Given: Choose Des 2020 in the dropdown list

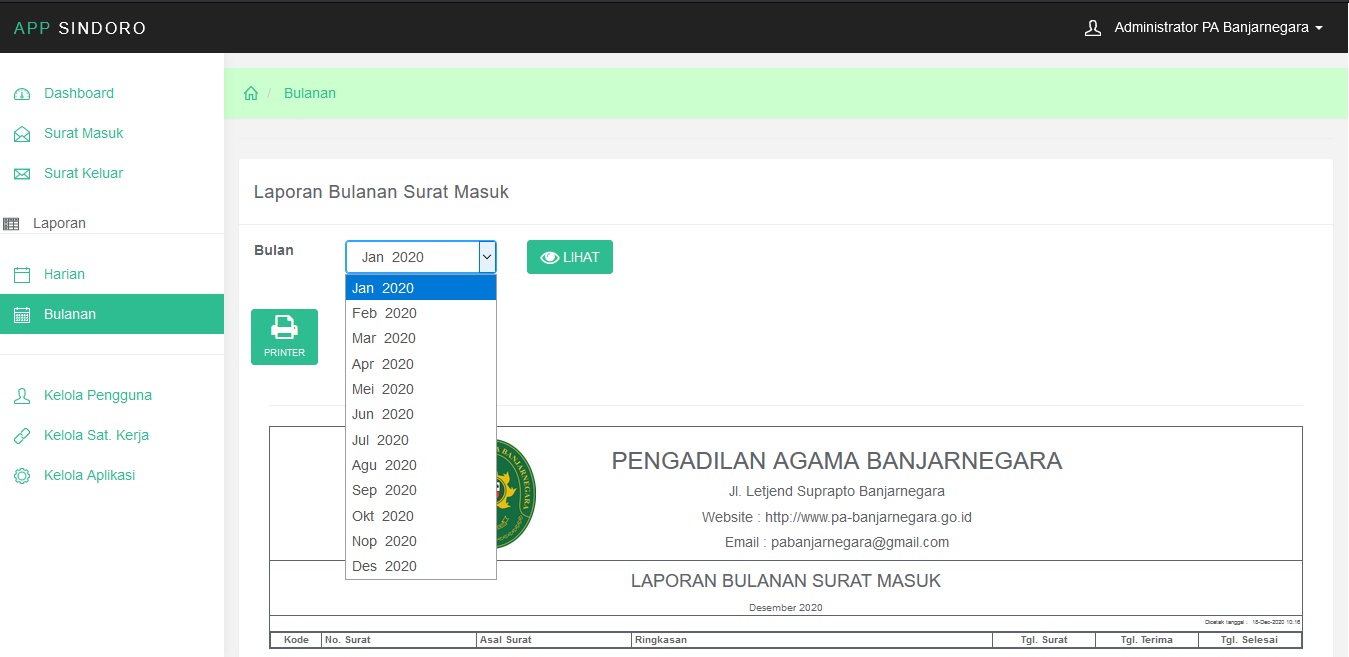Looking at the screenshot, I should point(384,566).
